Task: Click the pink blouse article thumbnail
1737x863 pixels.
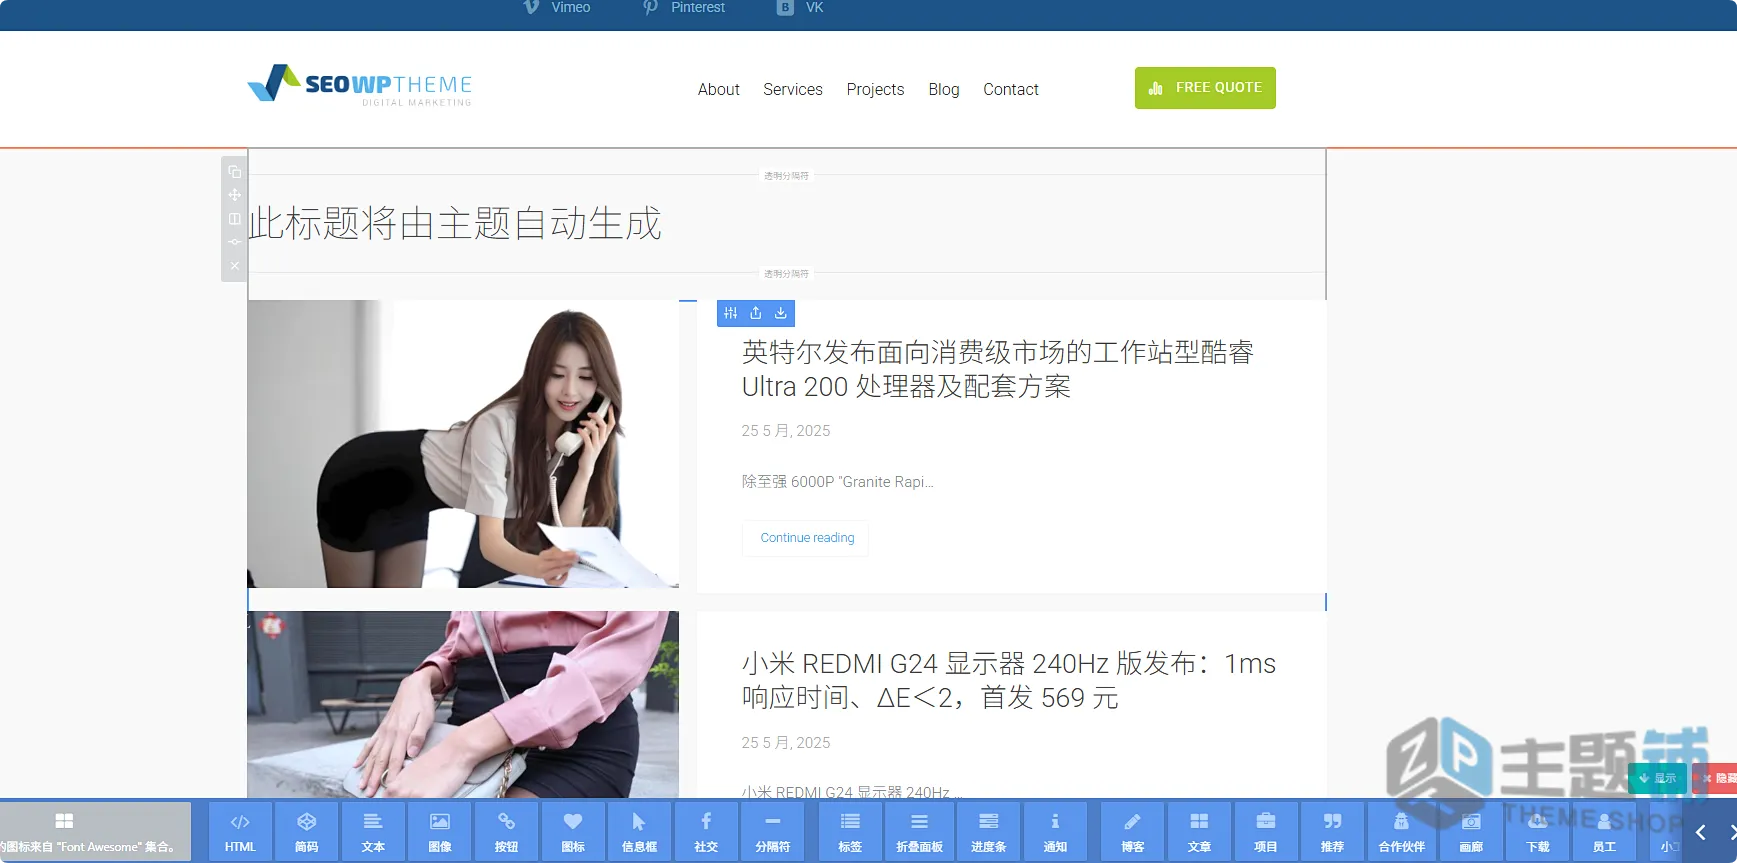Action: coord(463,704)
